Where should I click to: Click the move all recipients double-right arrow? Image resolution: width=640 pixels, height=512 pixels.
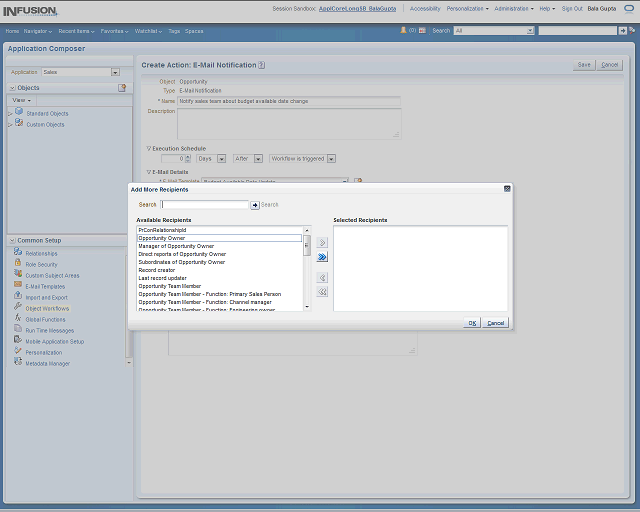(x=322, y=257)
